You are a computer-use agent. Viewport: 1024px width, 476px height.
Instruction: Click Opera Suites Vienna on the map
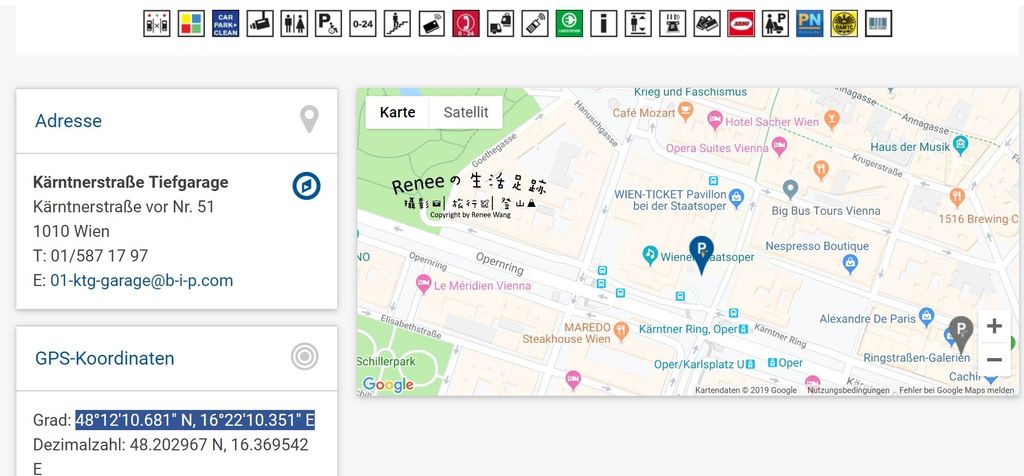726,148
